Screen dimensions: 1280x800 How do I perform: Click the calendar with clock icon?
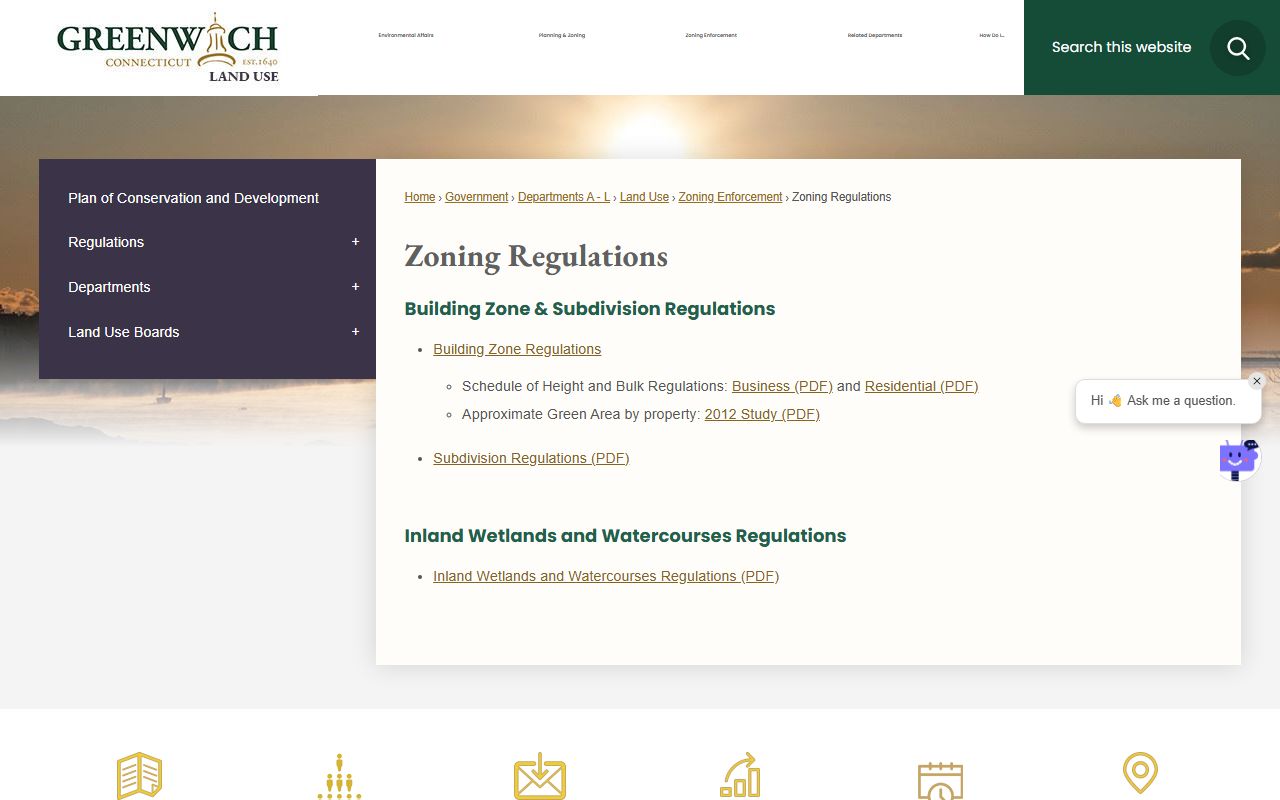[940, 780]
